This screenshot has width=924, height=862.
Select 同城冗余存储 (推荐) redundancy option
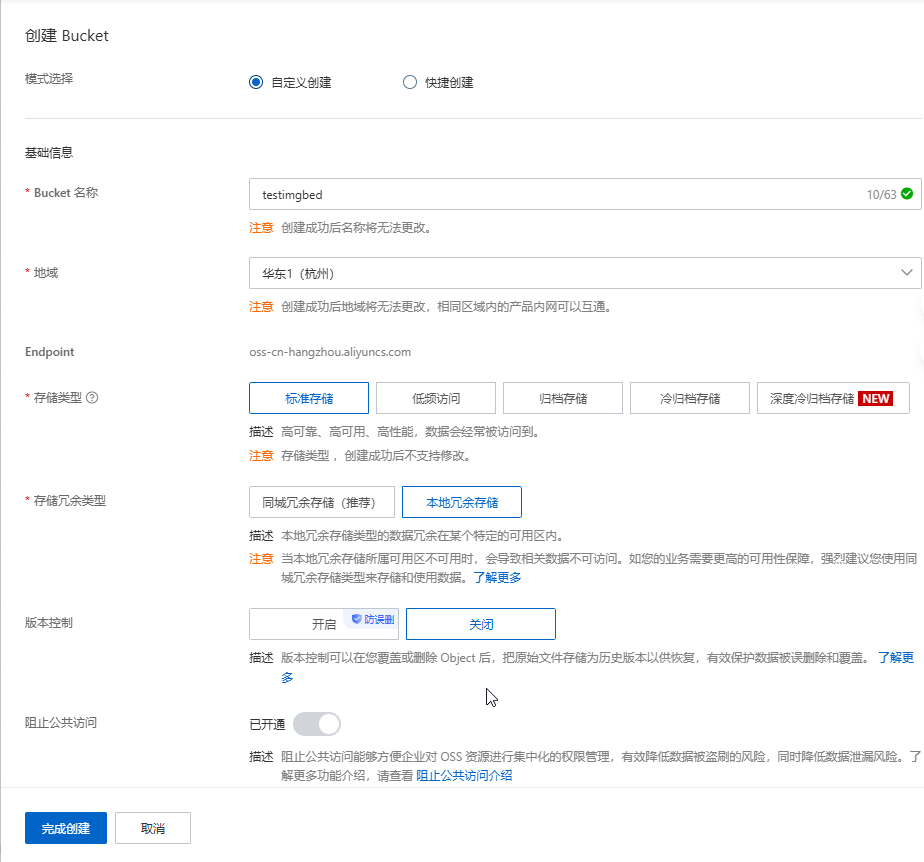(321, 502)
